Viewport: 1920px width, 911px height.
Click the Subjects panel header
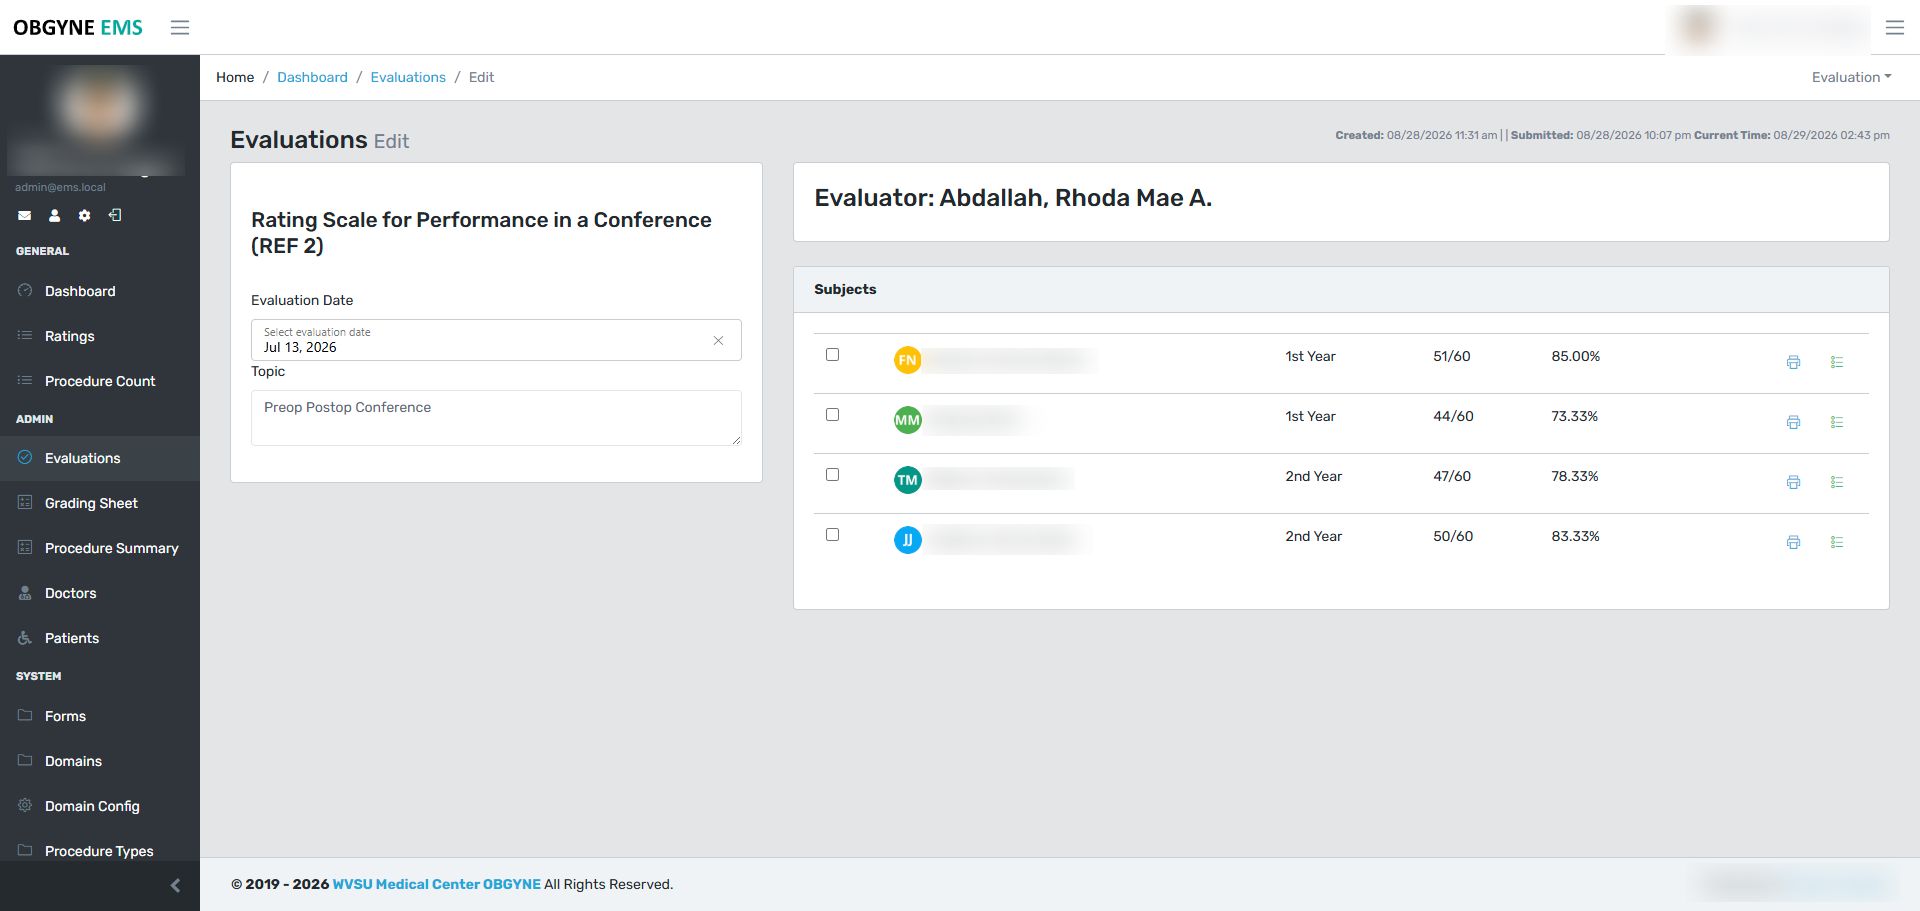[x=1341, y=289]
